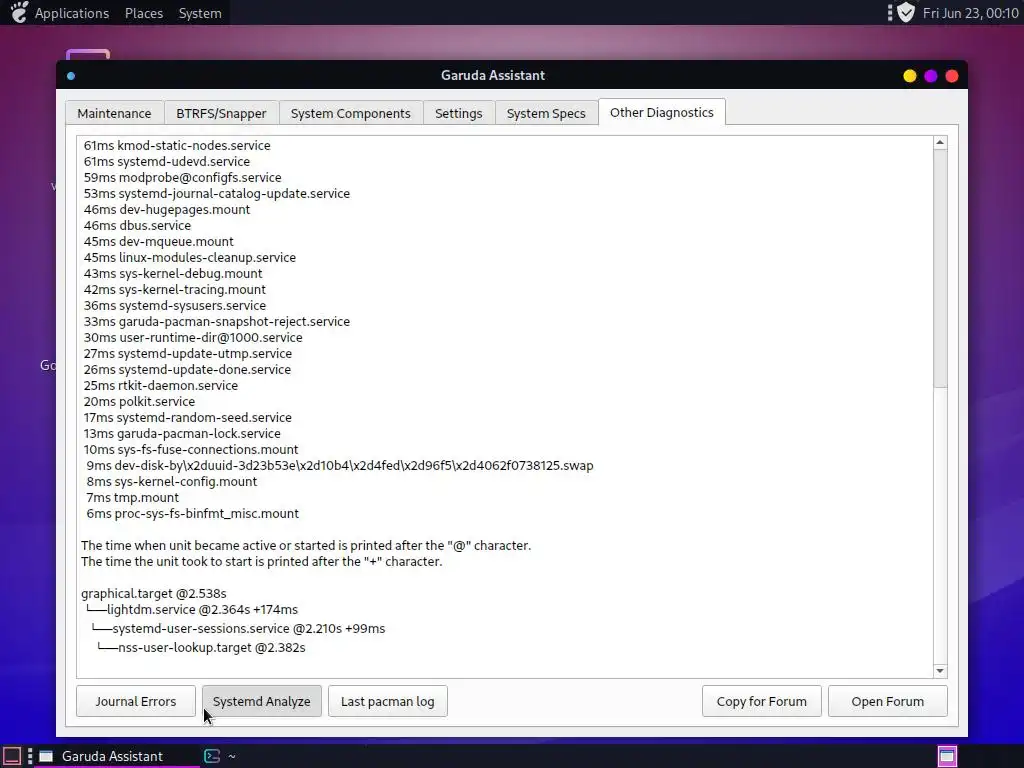The height and width of the screenshot is (768, 1024).
Task: Open the System menu
Action: [x=200, y=13]
